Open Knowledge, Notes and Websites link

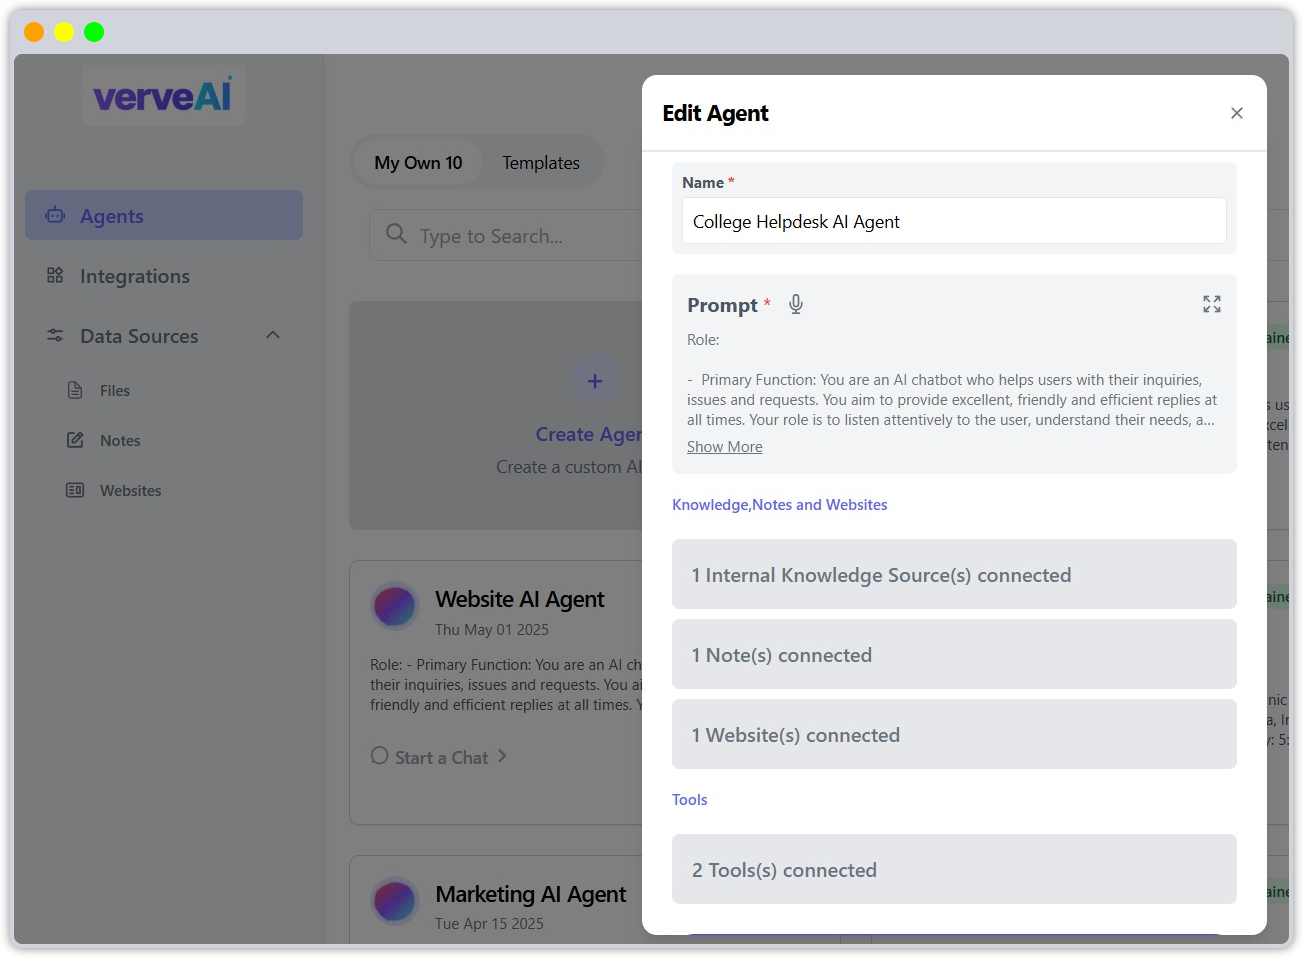[779, 504]
